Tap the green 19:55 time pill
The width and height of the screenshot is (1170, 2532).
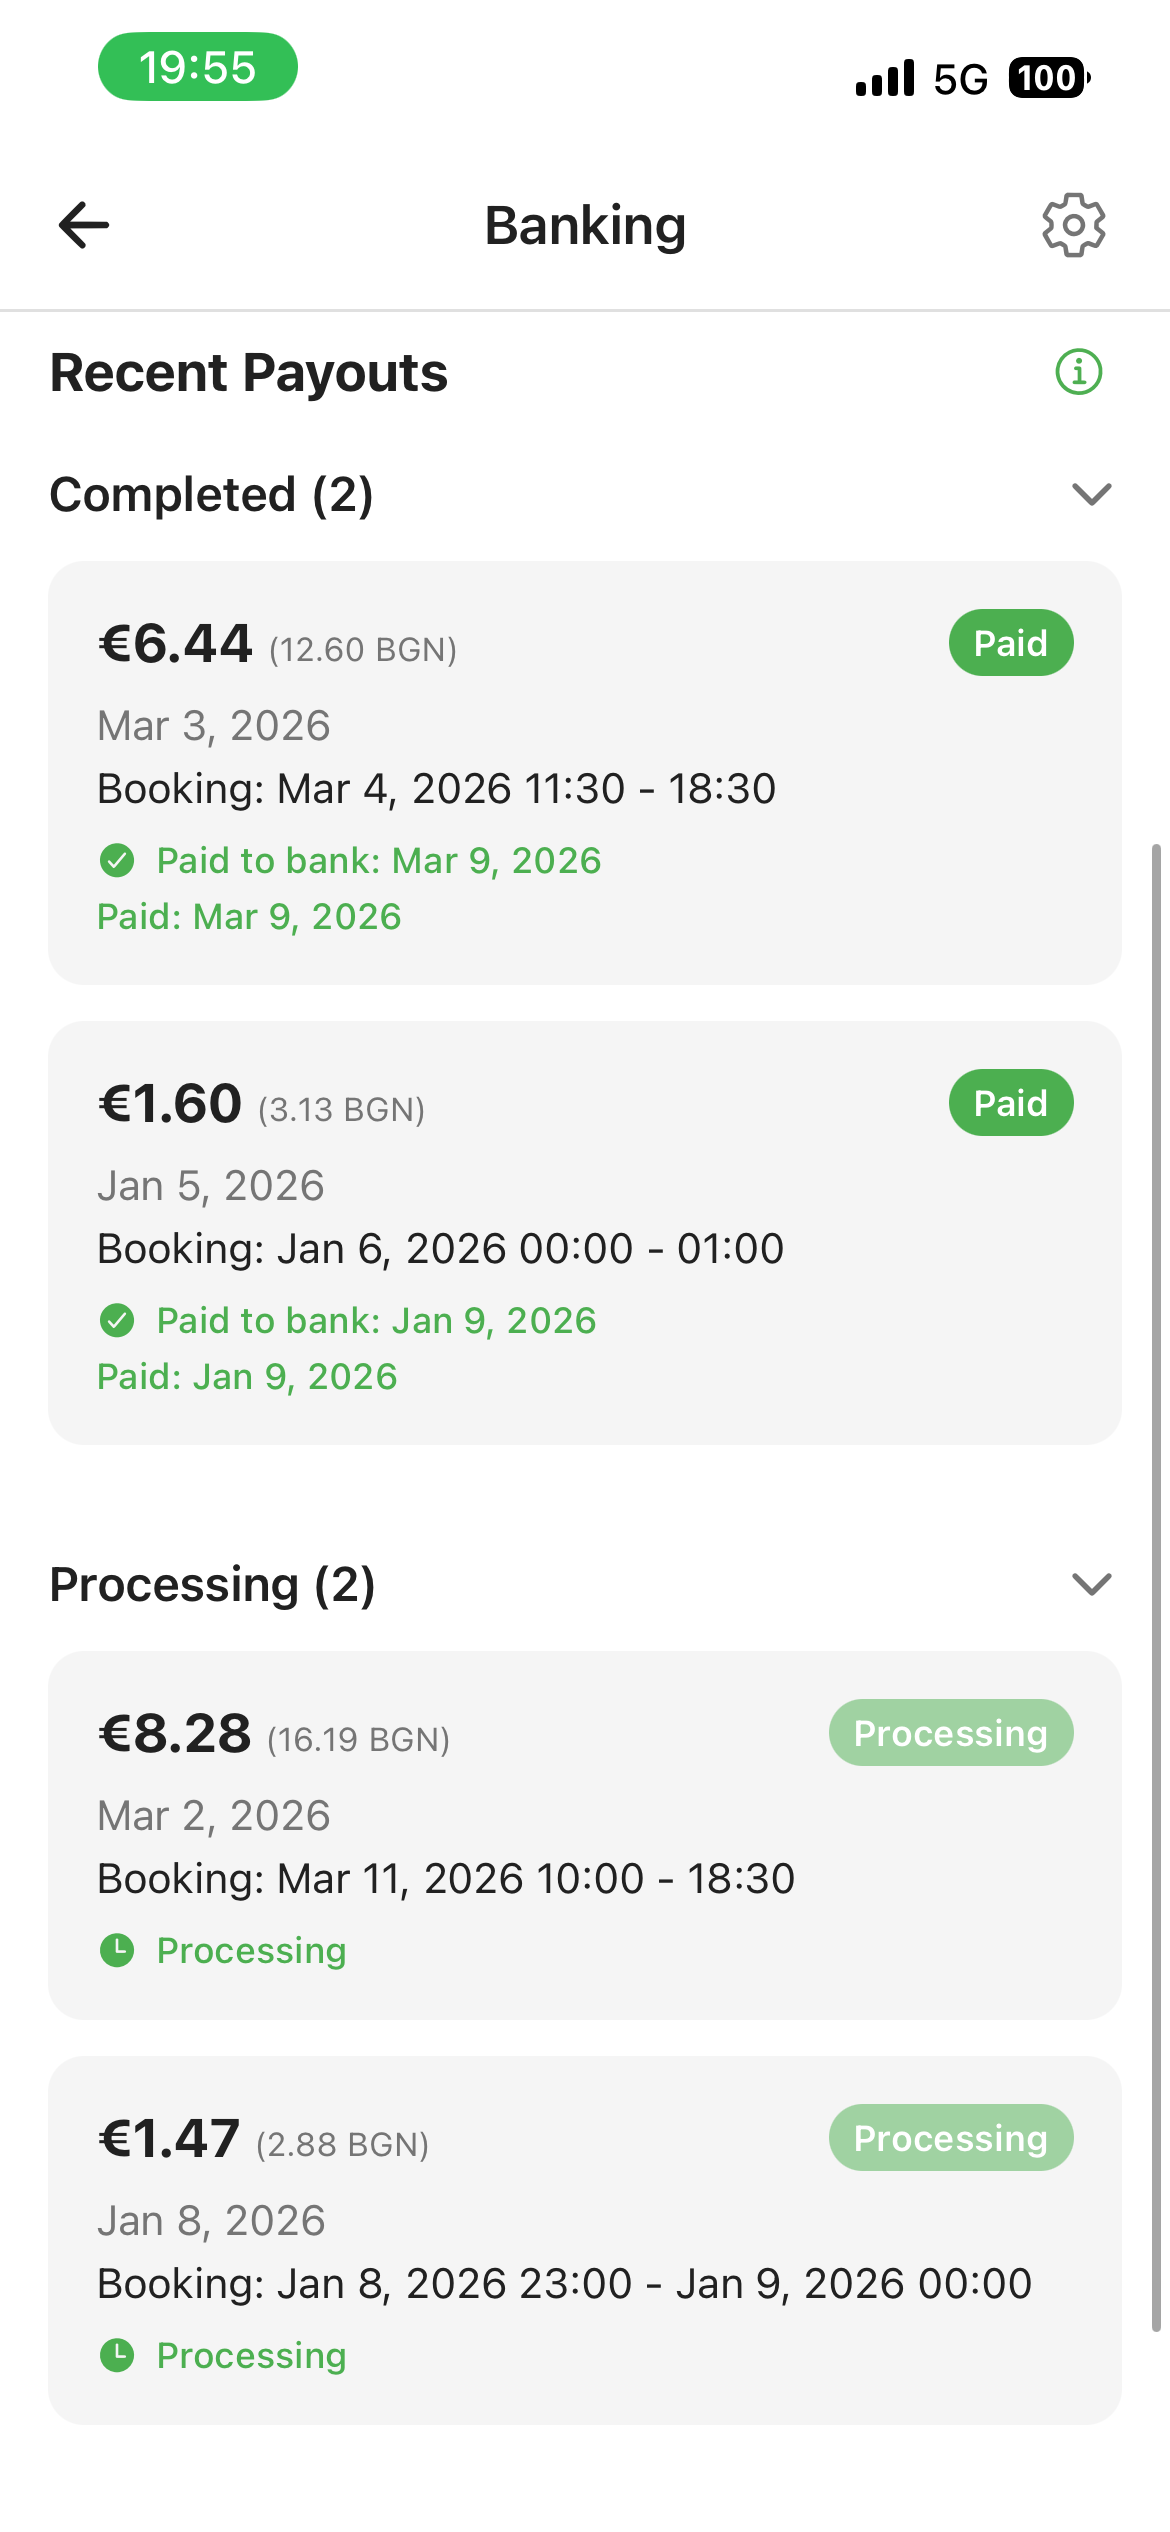197,67
